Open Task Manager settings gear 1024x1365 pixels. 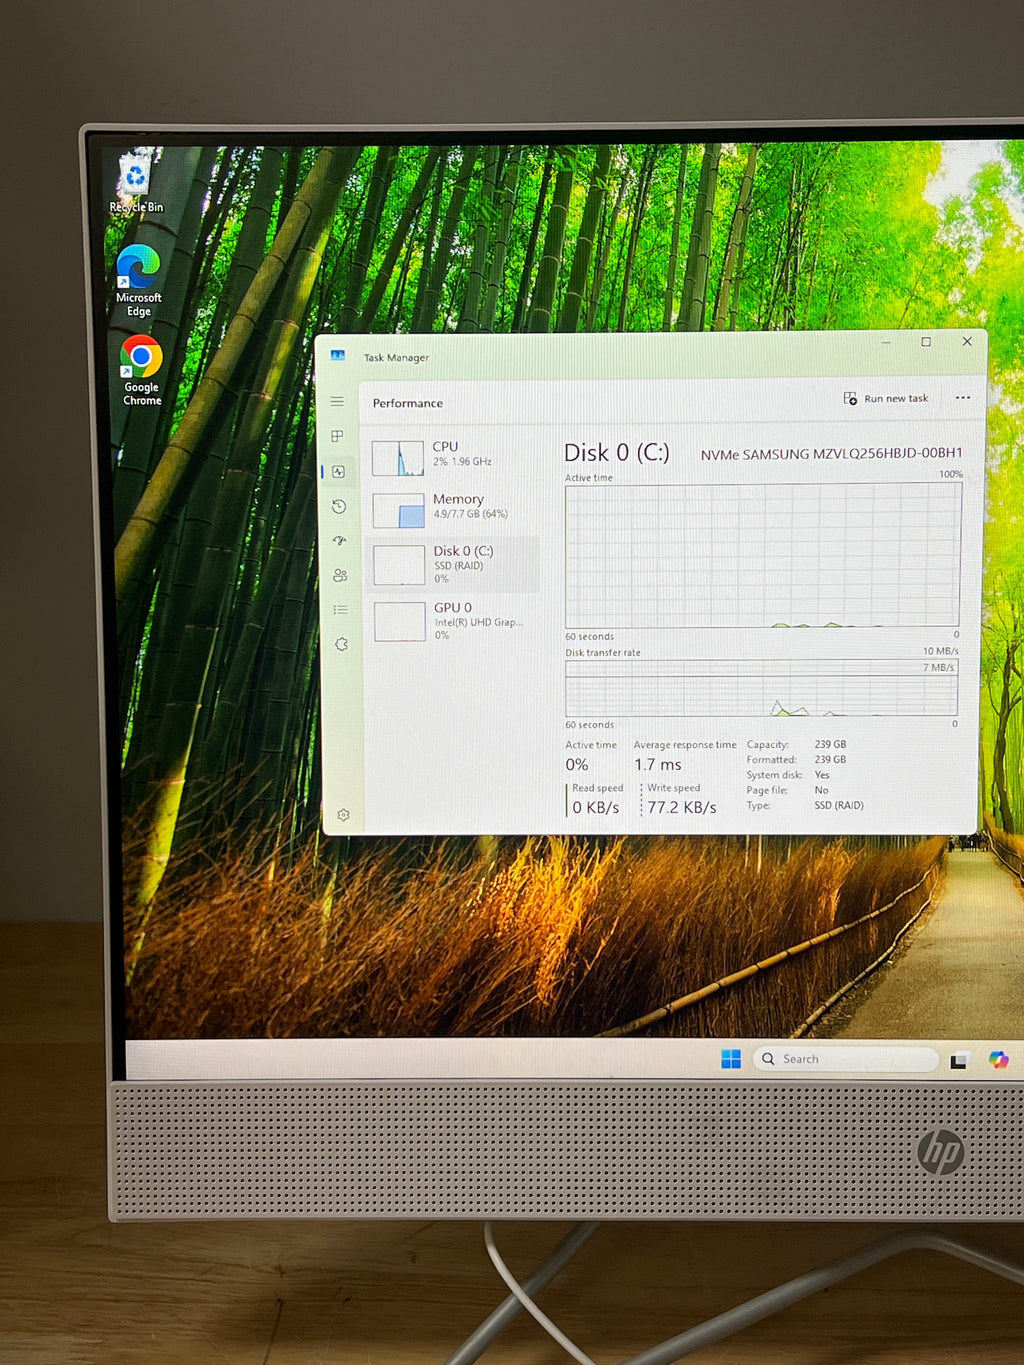343,815
